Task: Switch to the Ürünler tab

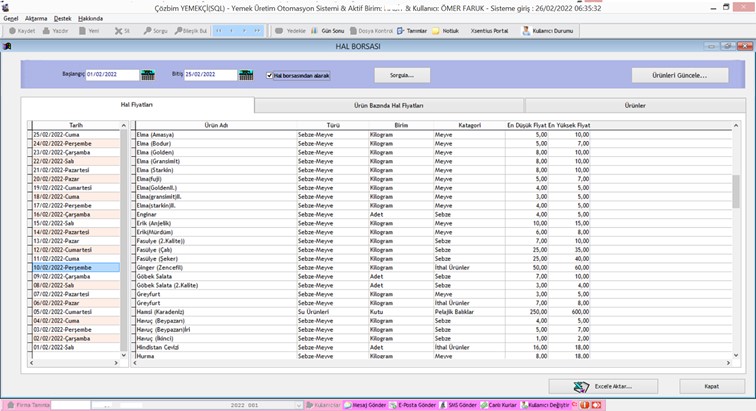Action: pyautogui.click(x=634, y=105)
